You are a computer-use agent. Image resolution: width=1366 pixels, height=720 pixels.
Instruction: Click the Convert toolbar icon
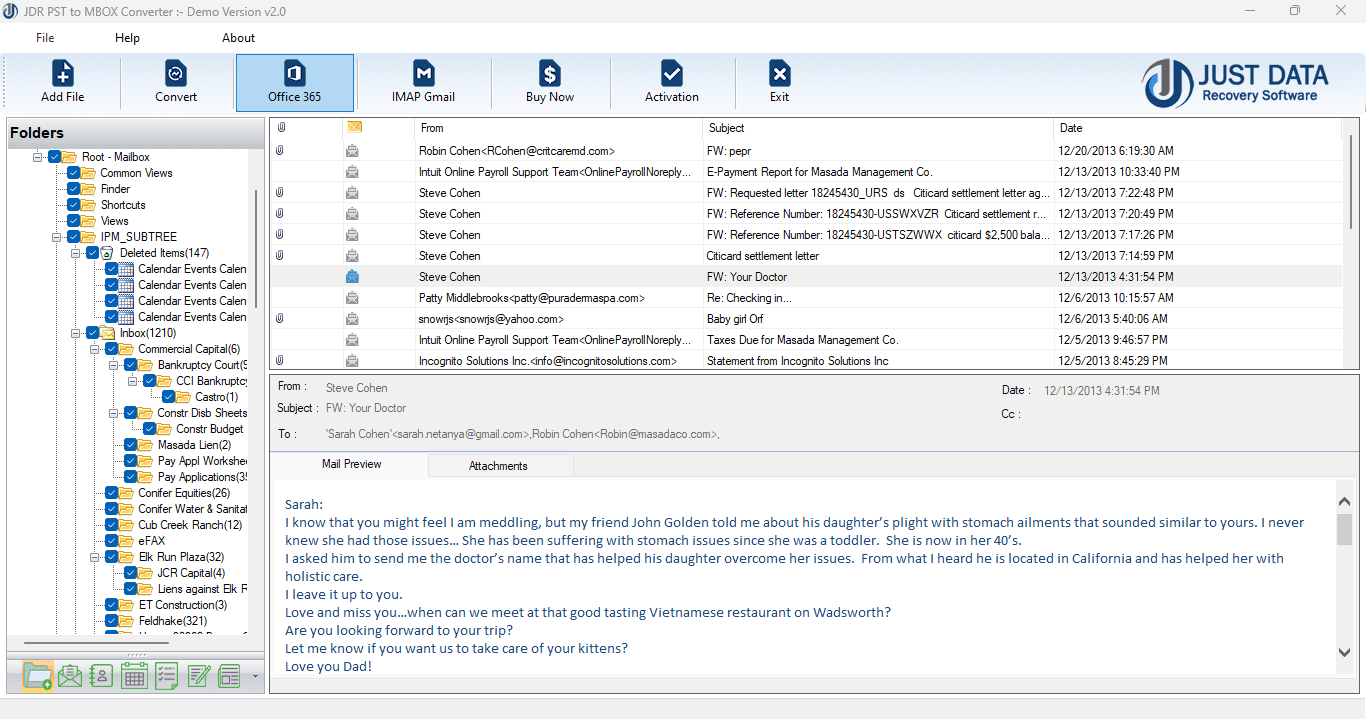pyautogui.click(x=175, y=81)
